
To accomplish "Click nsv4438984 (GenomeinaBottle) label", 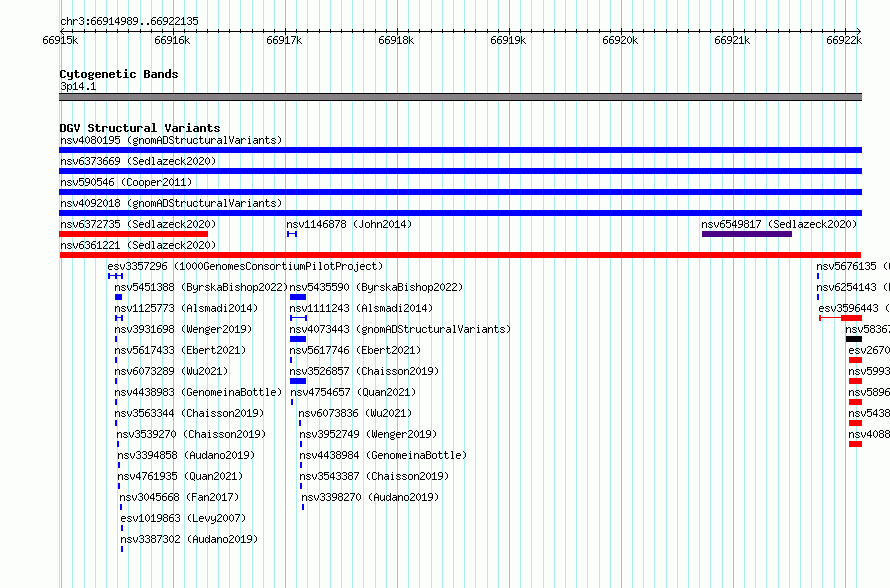I will [383, 455].
